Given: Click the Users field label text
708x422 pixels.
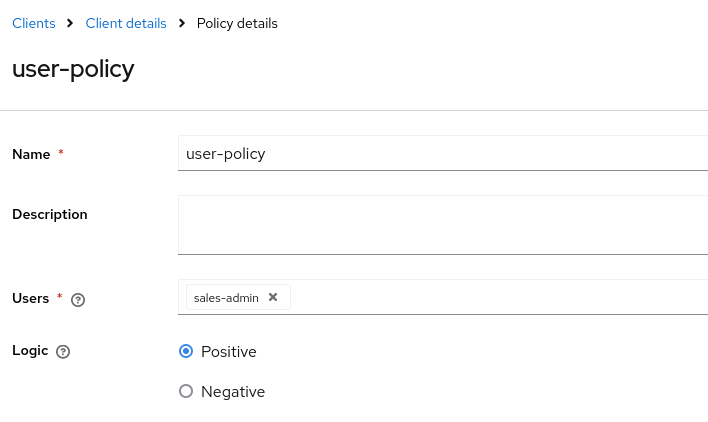Looking at the screenshot, I should coord(30,298).
